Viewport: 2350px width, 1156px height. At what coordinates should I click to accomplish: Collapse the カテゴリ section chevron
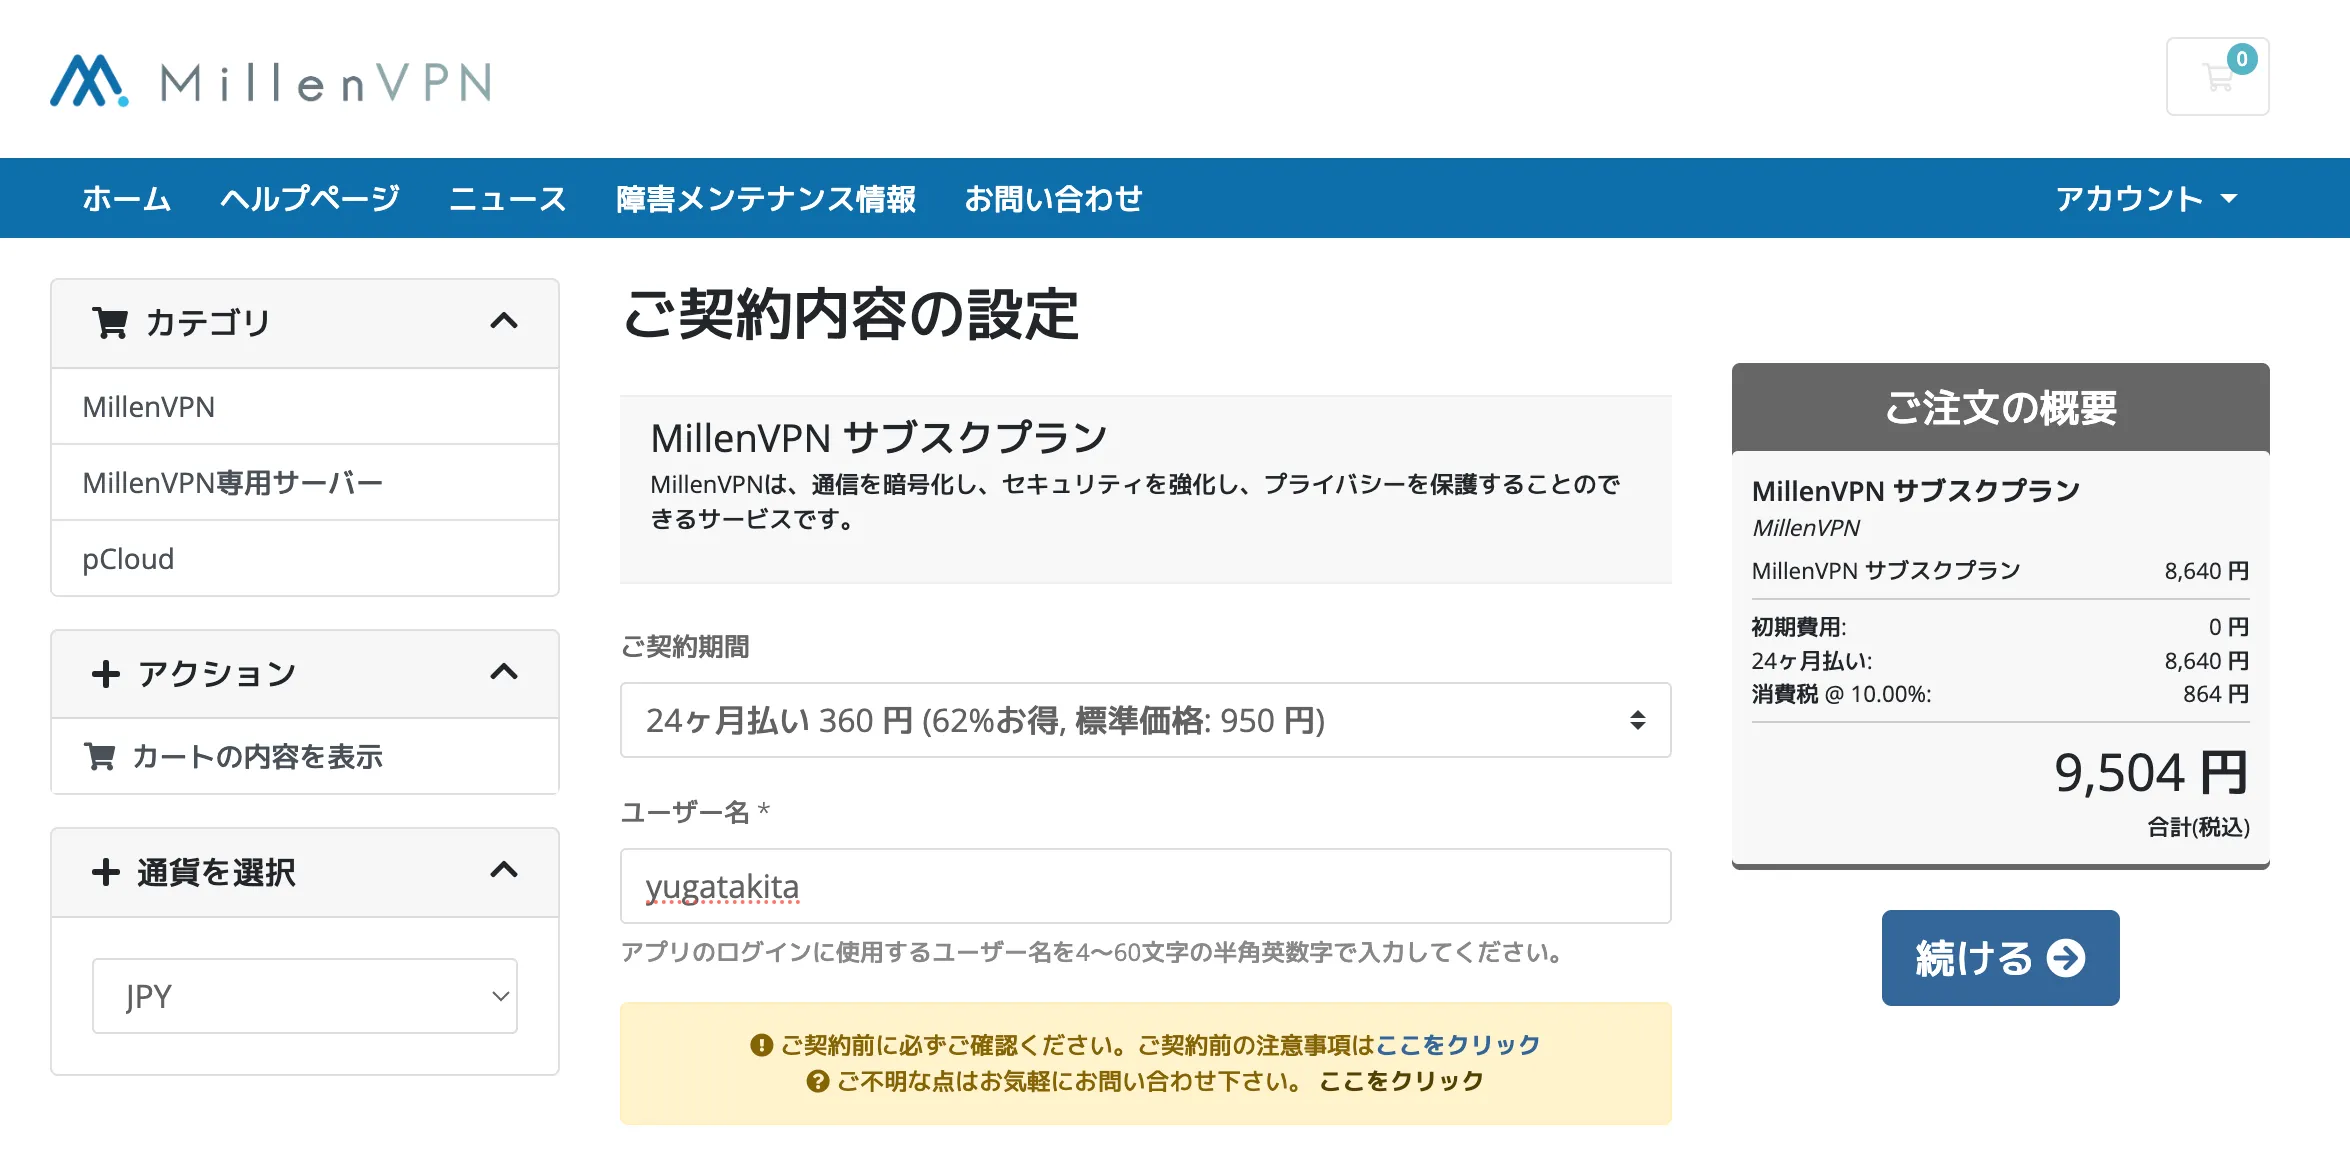506,321
